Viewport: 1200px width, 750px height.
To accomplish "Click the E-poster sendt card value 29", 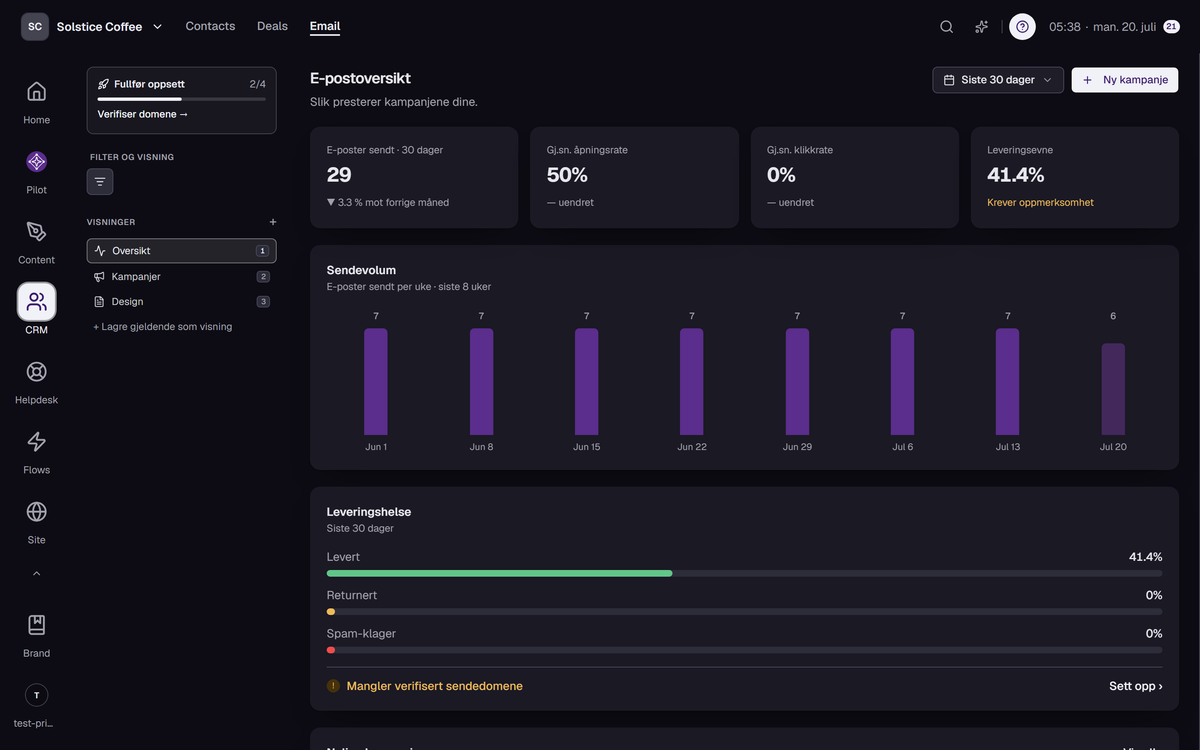I will [x=339, y=174].
